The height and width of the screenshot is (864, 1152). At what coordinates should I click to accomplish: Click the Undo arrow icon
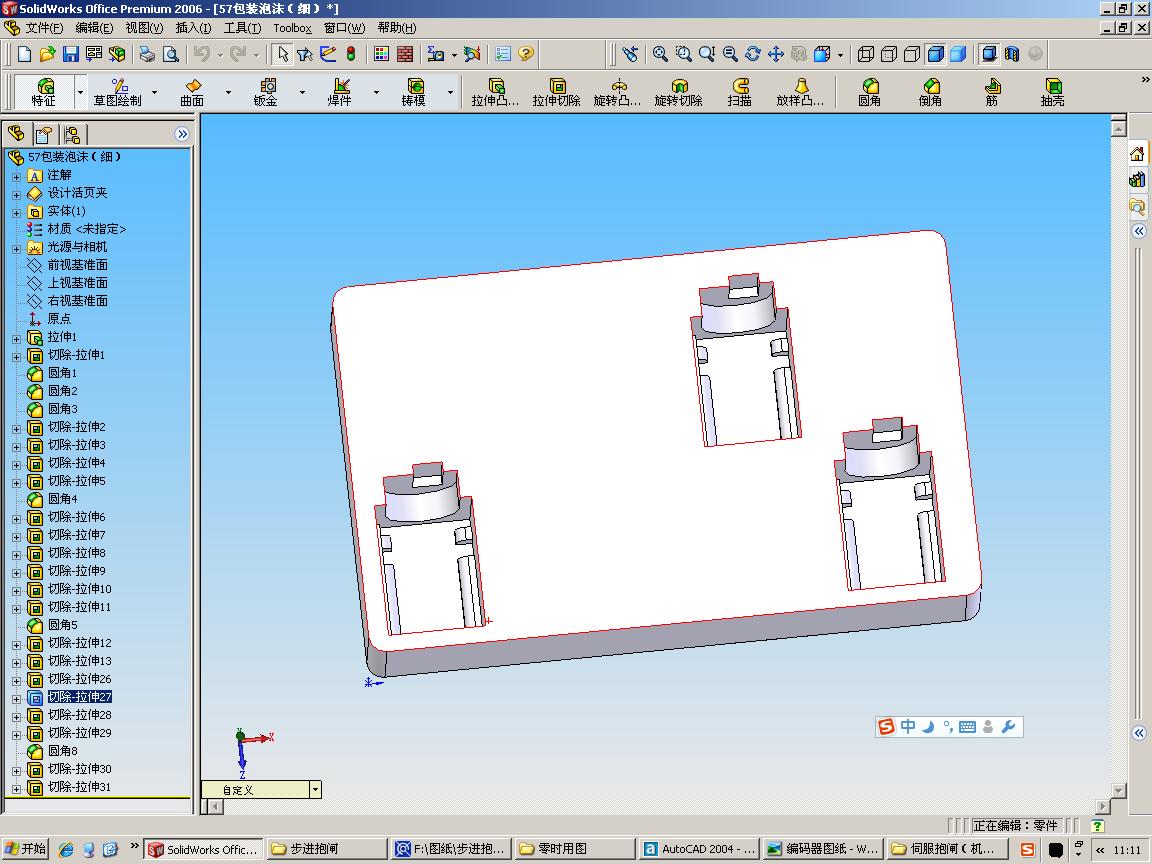[x=202, y=54]
